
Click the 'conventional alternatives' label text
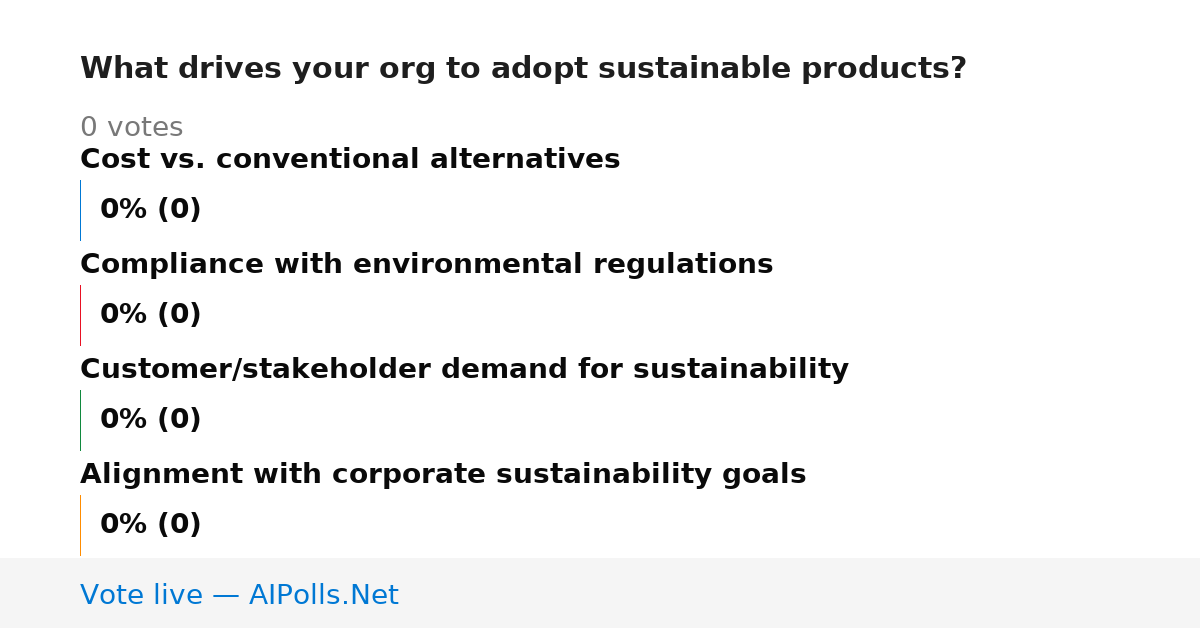(x=418, y=159)
